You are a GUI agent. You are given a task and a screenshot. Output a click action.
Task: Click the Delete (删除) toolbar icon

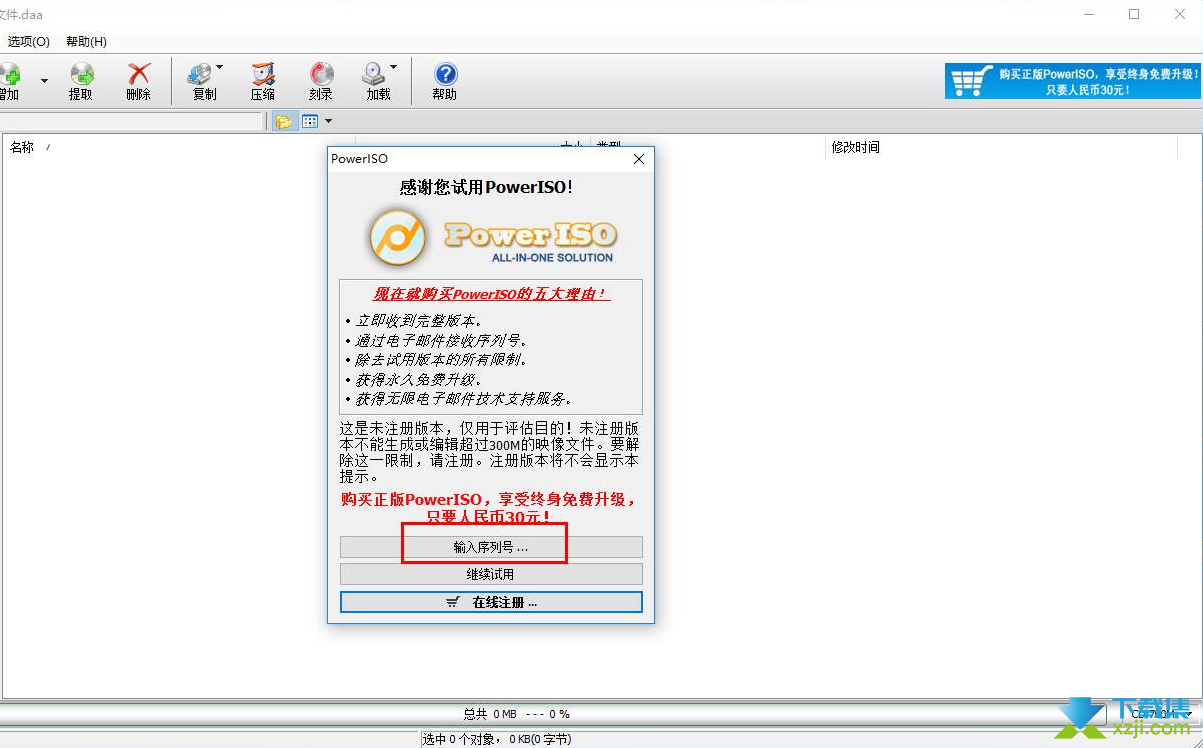tap(139, 81)
